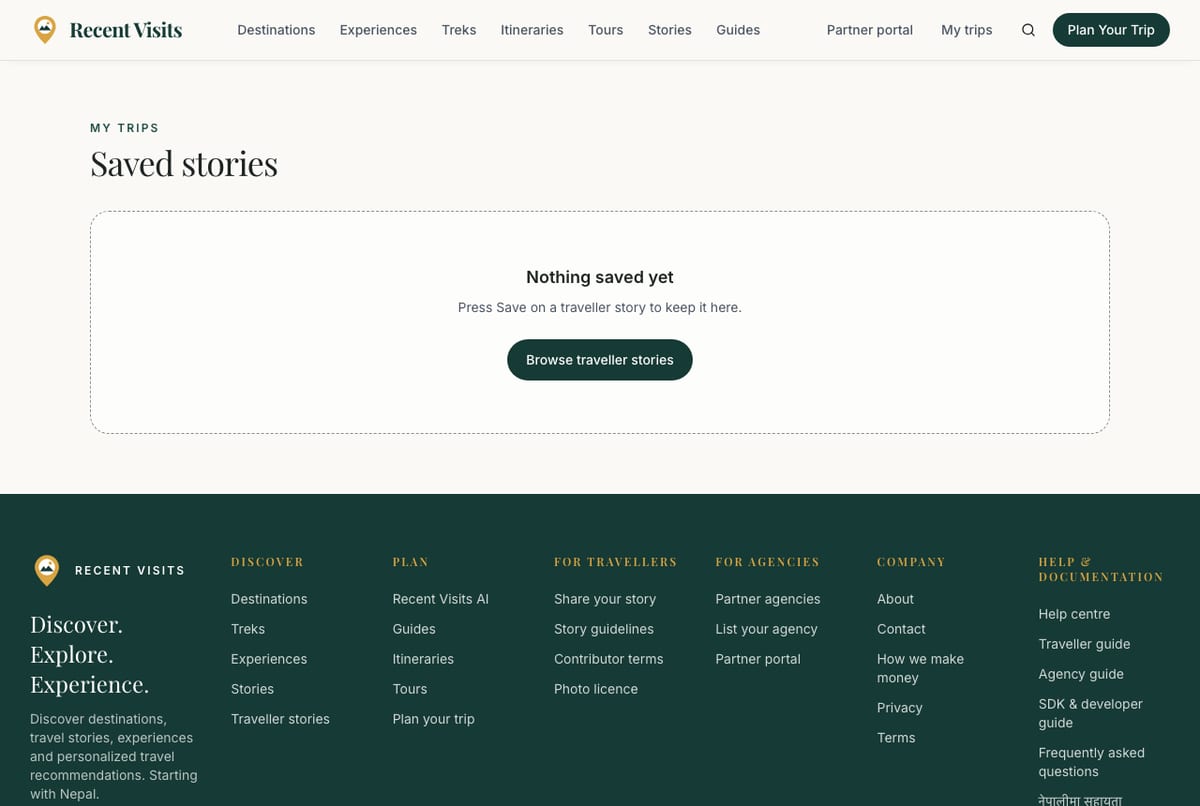
Task: Open footer Tours link under Plan
Action: coord(410,689)
